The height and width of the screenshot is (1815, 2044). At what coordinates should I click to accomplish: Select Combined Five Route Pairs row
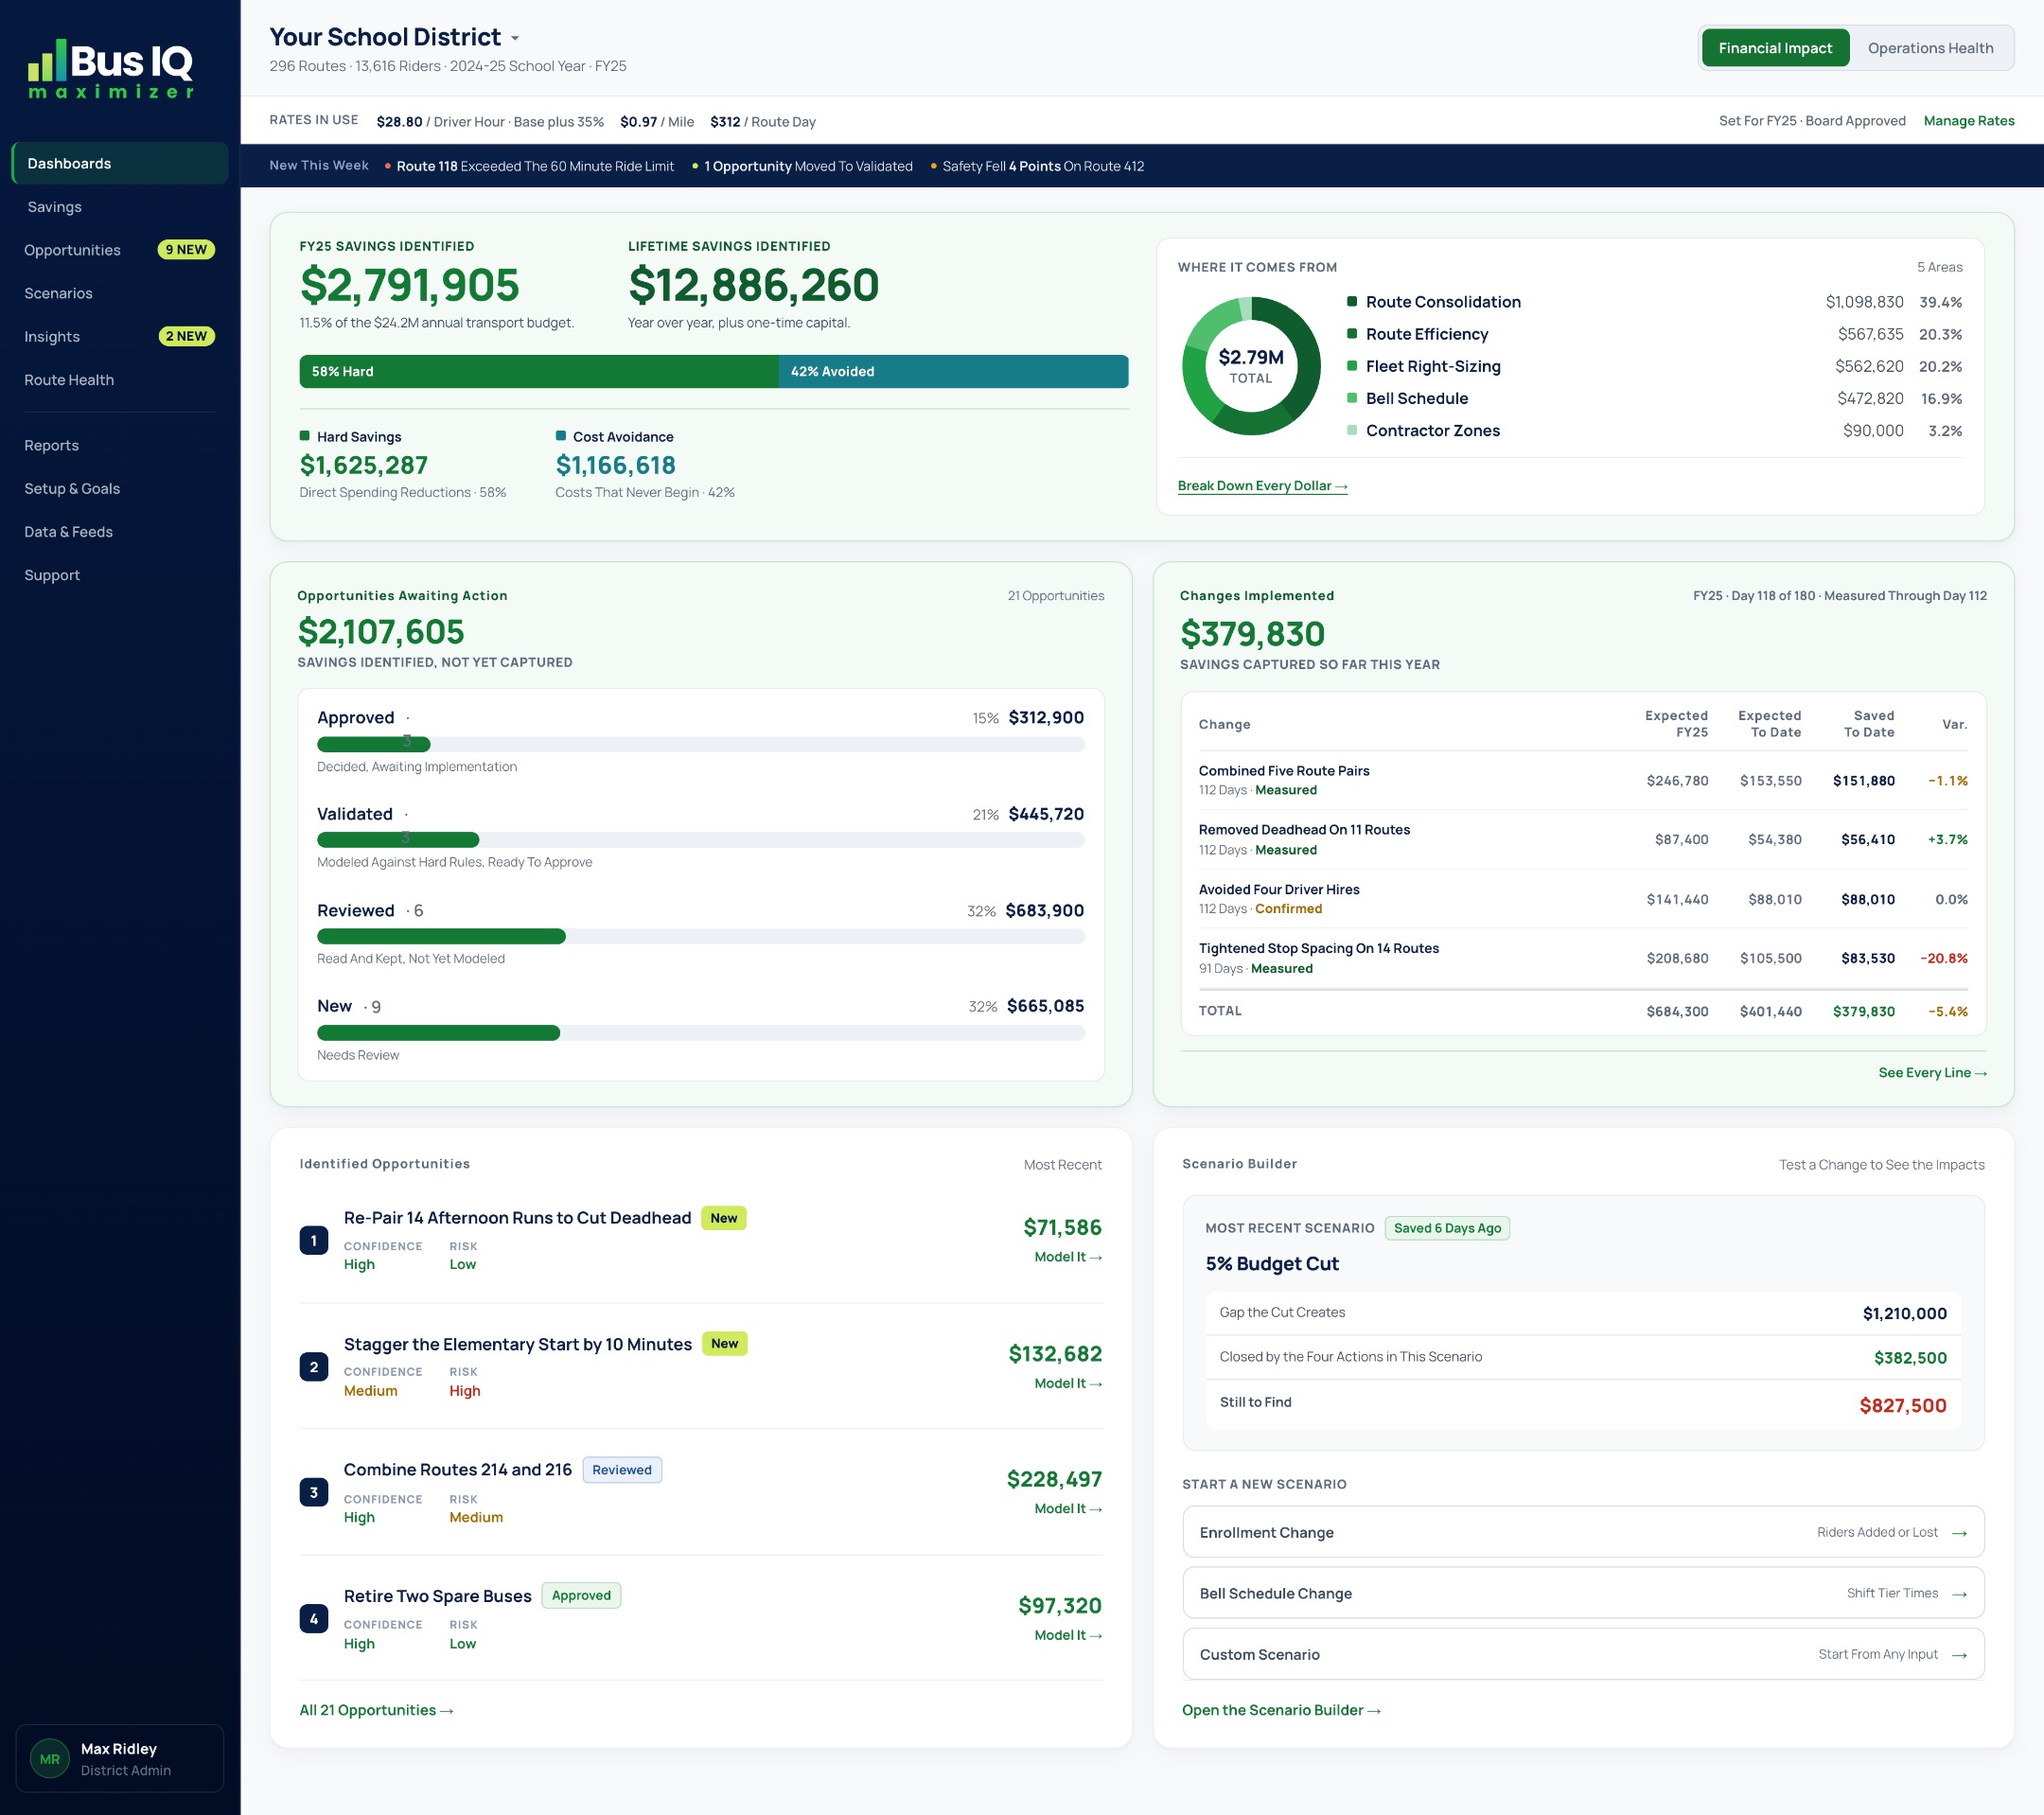(x=1582, y=780)
